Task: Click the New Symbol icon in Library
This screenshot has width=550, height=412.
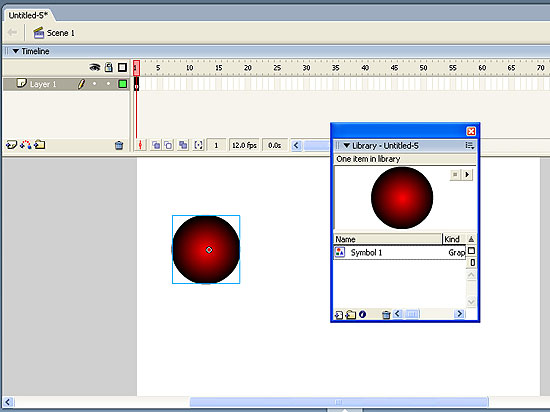Action: pos(339,315)
